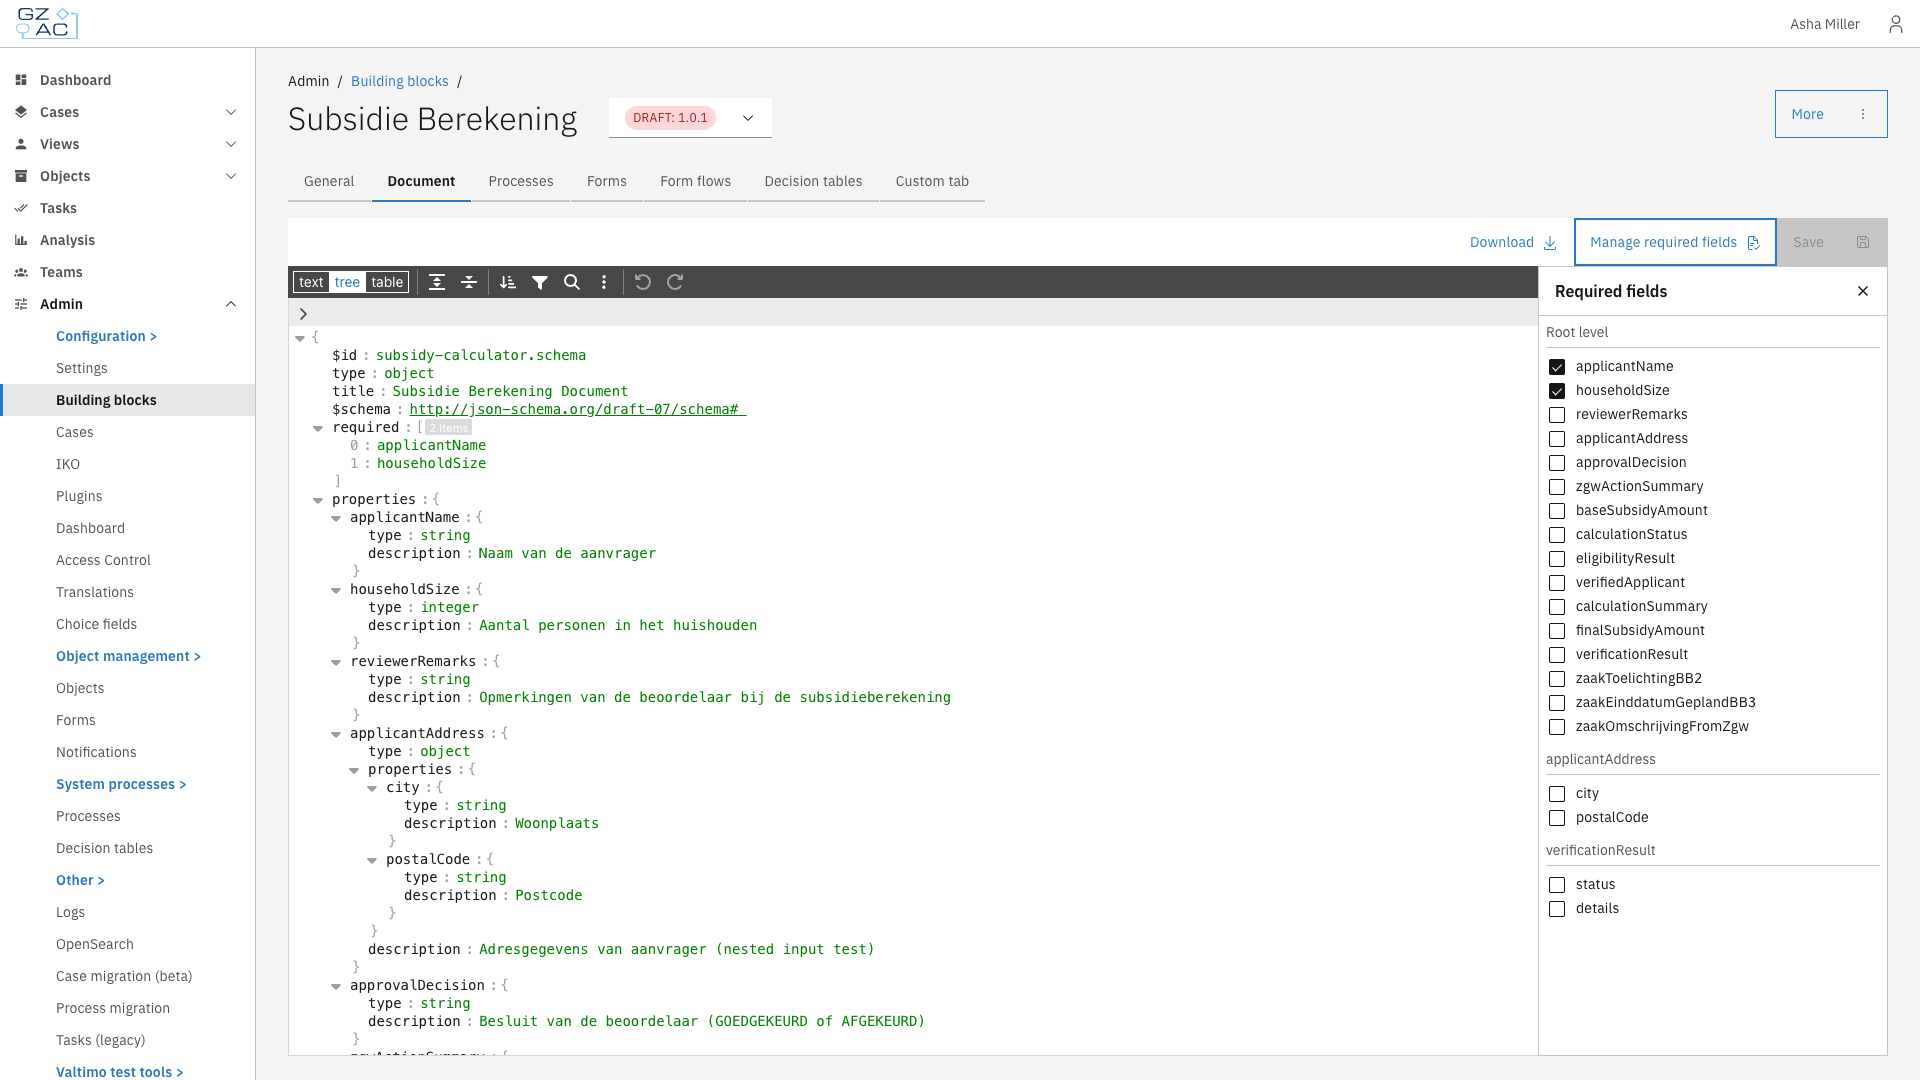Open the More actions button
Screen dimensions: 1920x1080
coord(1831,114)
